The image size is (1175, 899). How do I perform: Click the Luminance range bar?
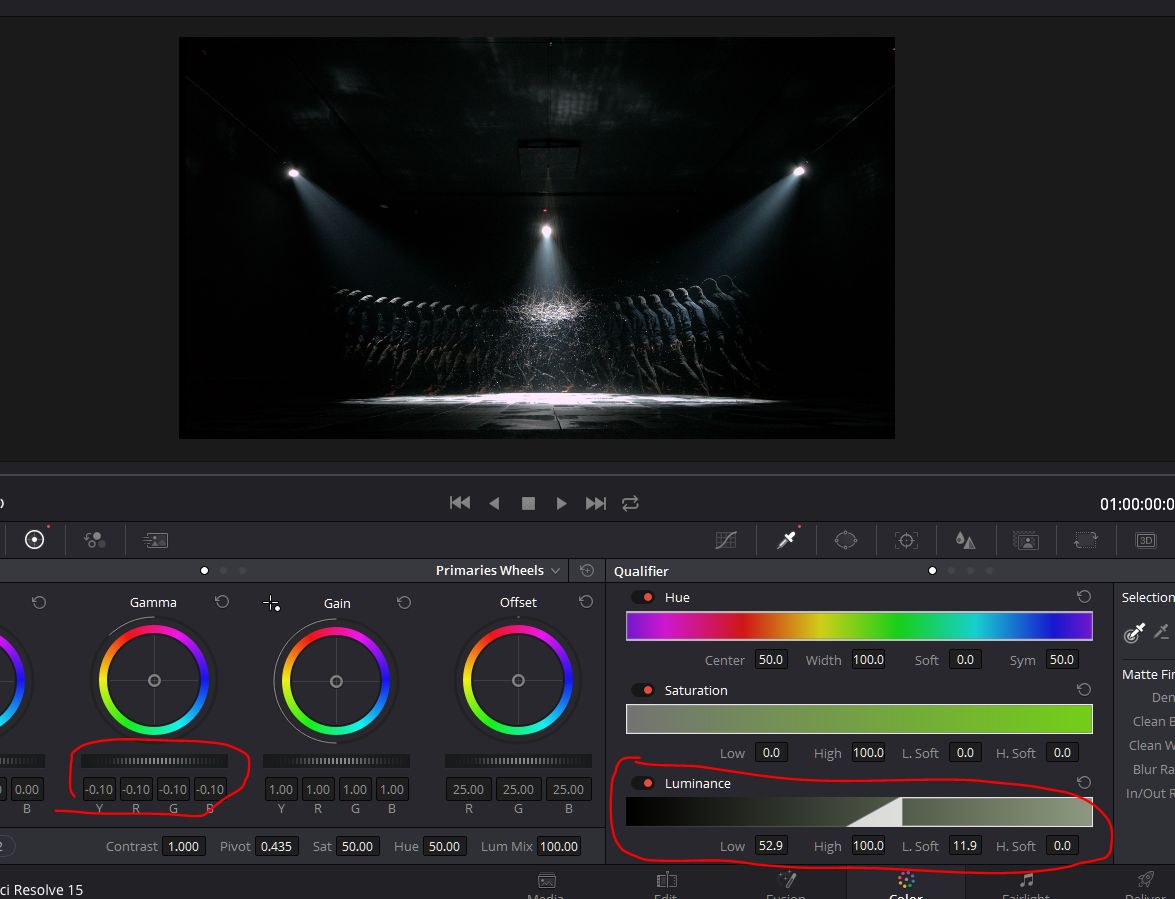coord(860,812)
